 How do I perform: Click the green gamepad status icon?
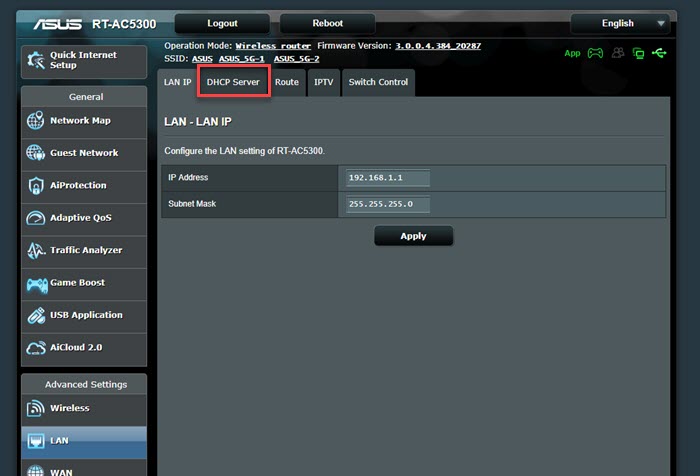point(595,54)
